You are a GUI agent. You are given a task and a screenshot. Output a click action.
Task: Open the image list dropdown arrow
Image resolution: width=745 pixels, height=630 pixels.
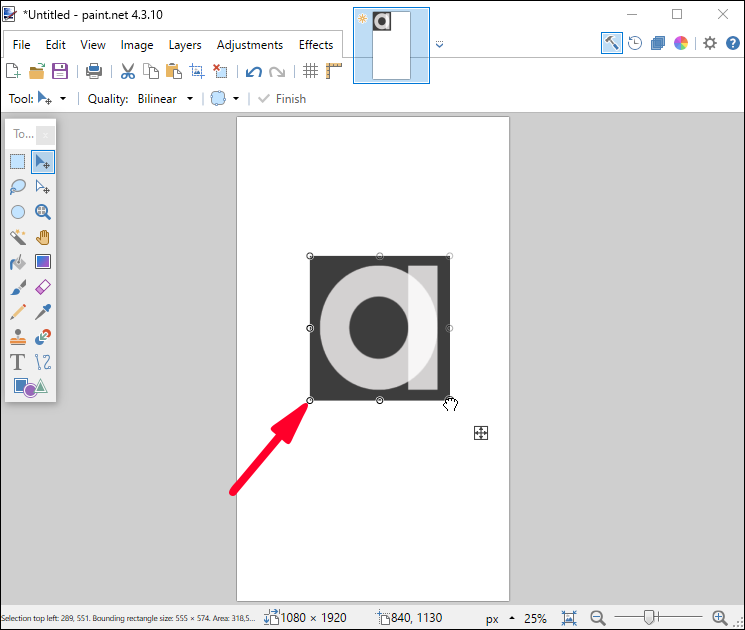pos(439,44)
